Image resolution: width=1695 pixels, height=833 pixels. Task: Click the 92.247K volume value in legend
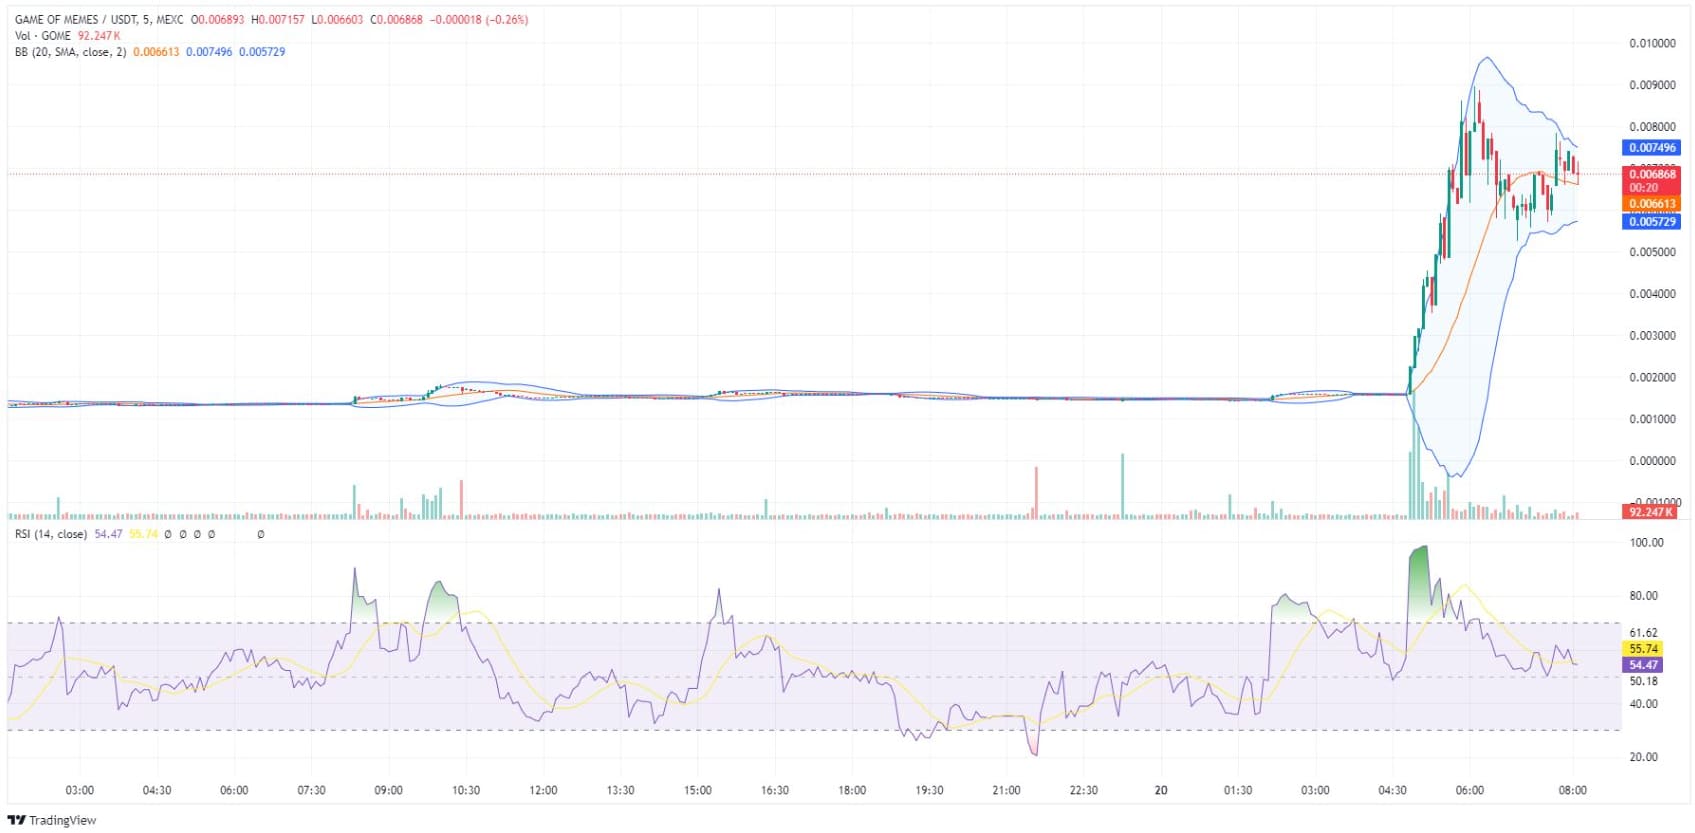[99, 36]
